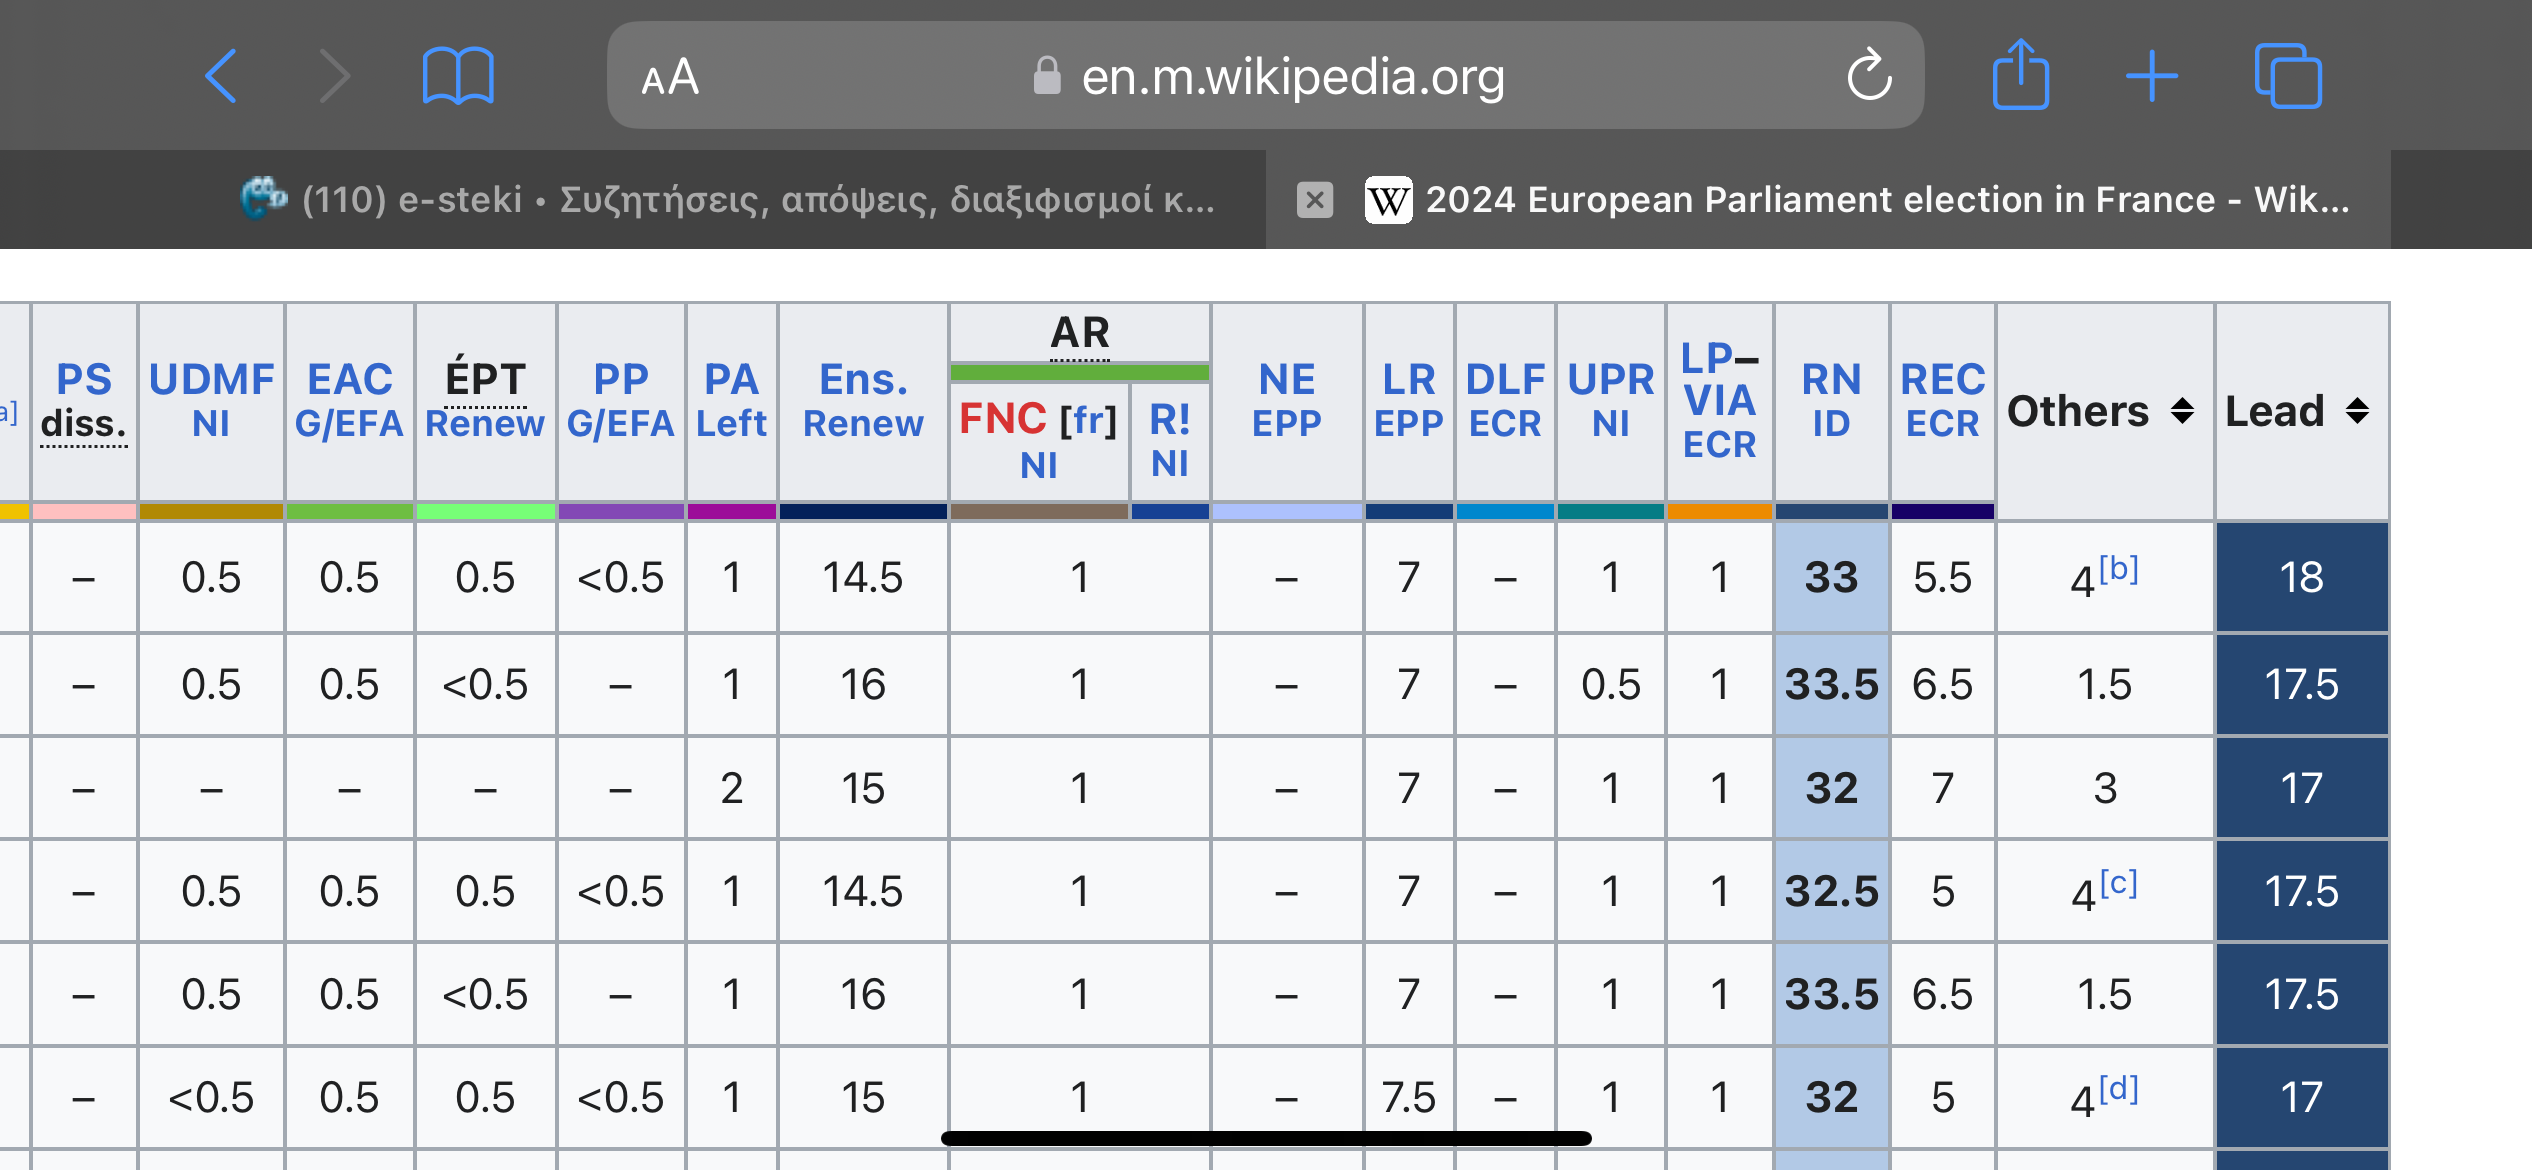This screenshot has width=2532, height=1170.
Task: Open the UDMF party link
Action: coord(211,380)
